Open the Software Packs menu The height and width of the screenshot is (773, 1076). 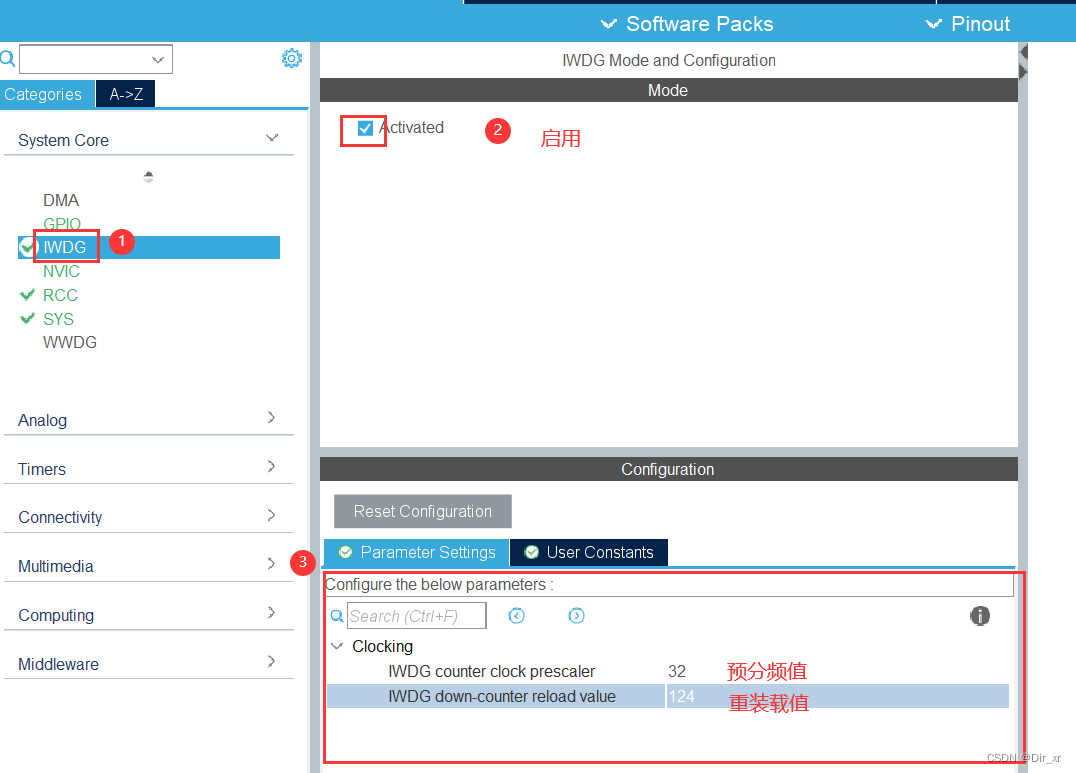pos(686,24)
